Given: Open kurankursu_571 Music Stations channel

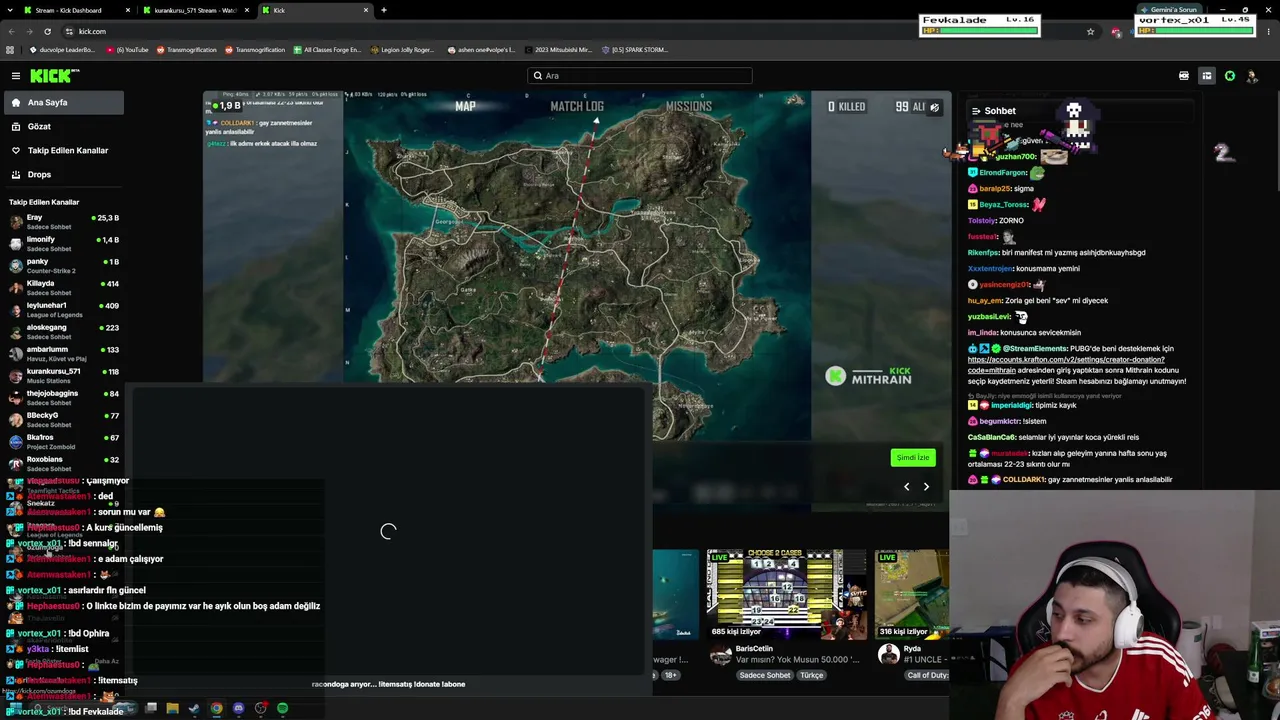Looking at the screenshot, I should 64,376.
